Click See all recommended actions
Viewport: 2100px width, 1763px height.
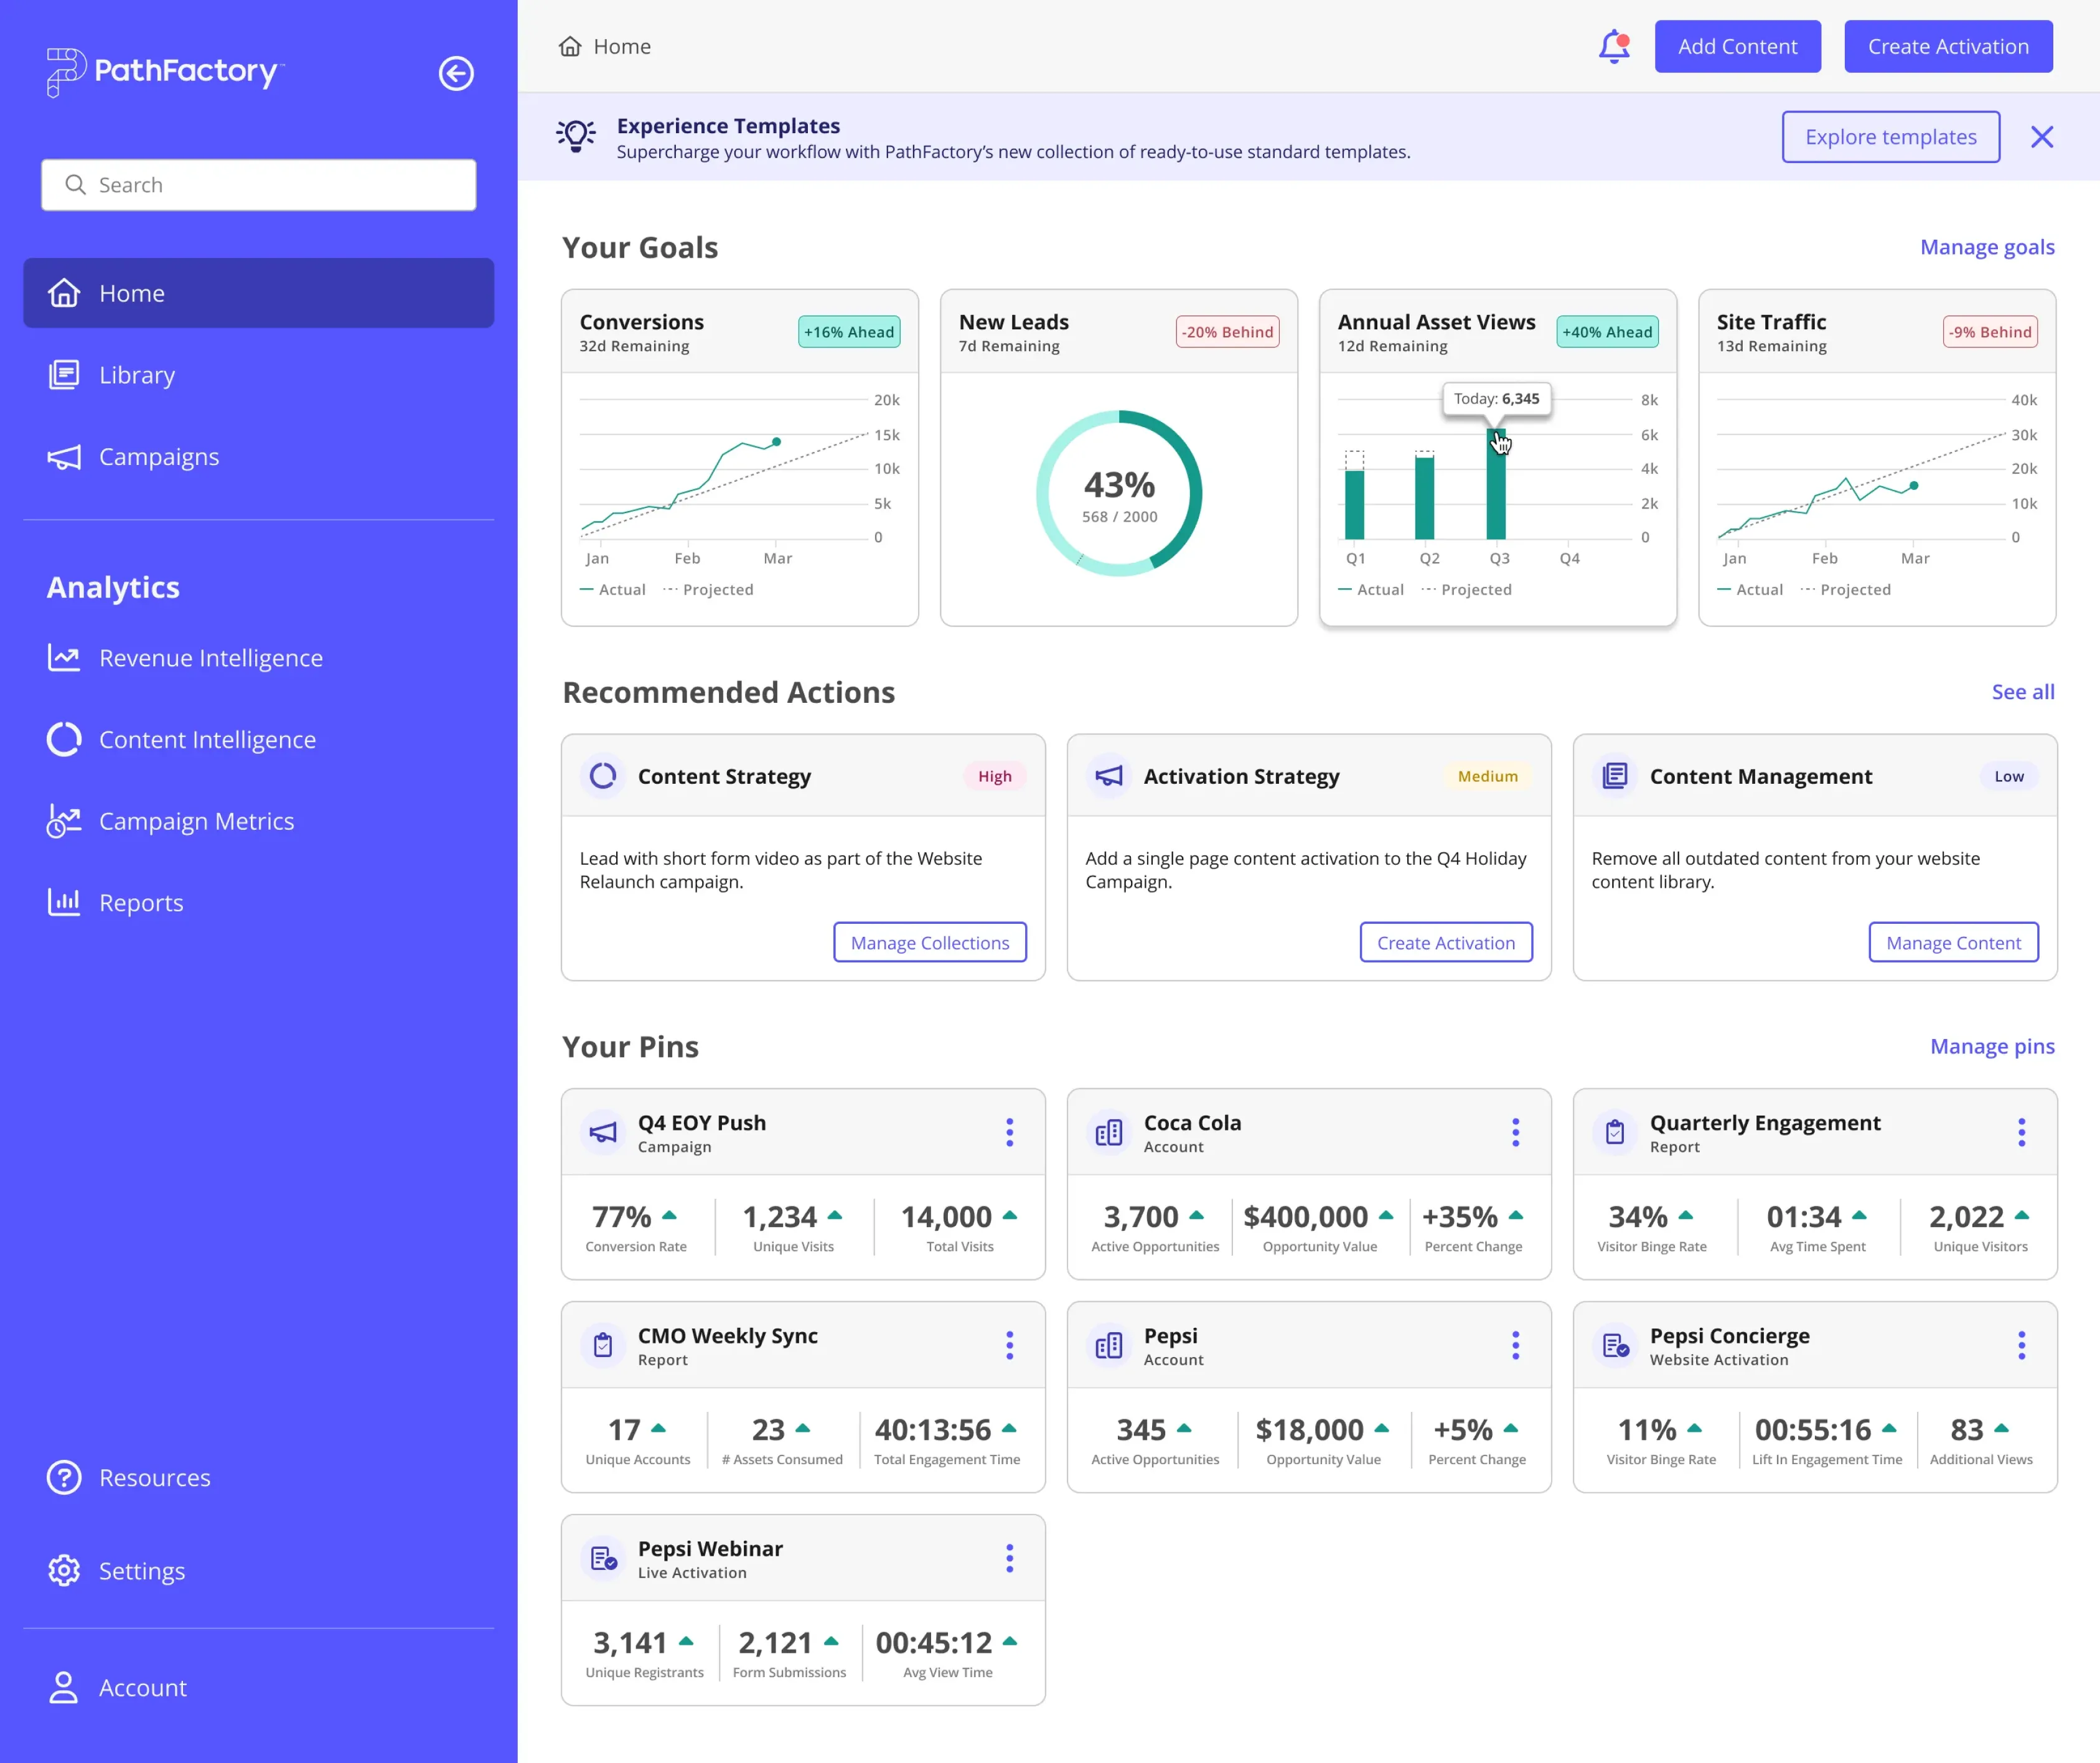coord(2023,692)
